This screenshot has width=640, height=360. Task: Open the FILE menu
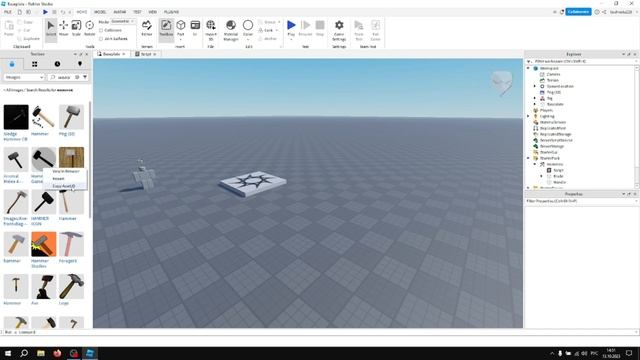[x=8, y=12]
